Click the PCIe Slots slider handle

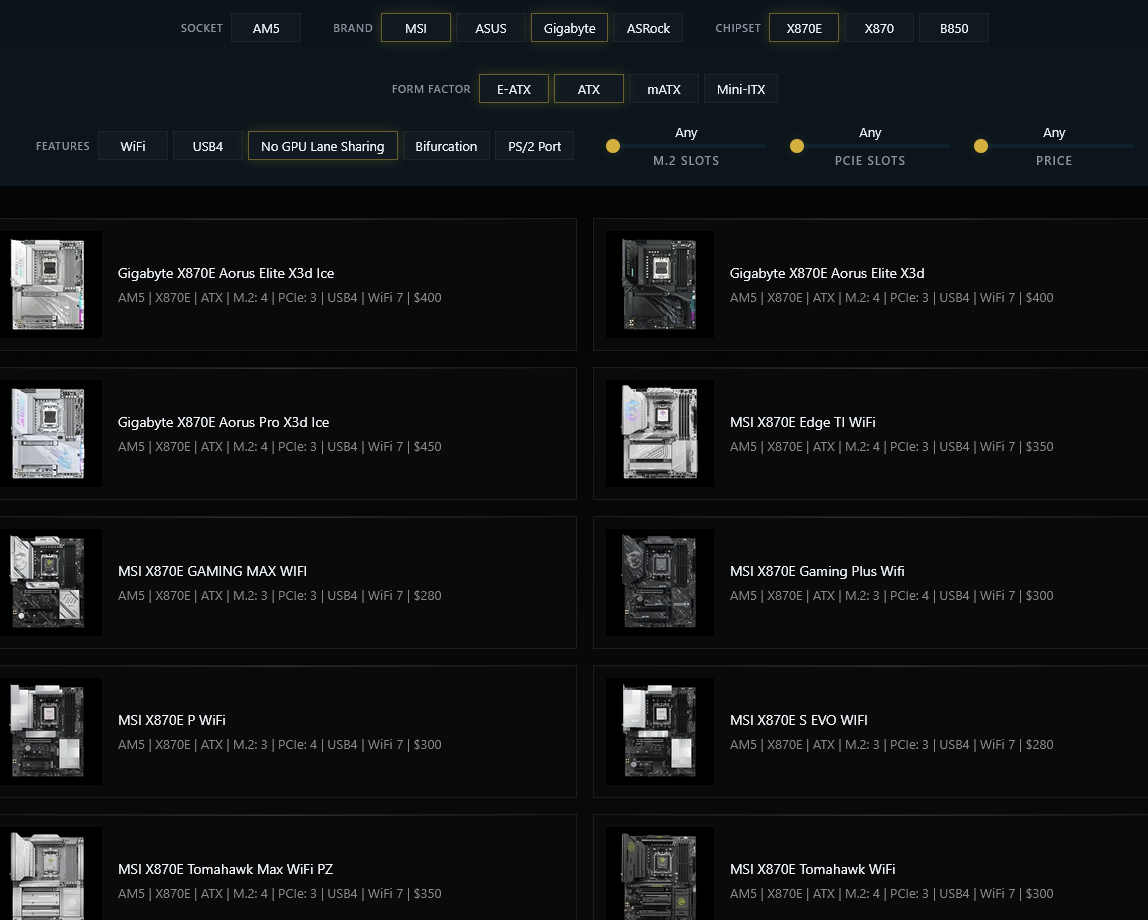tap(797, 146)
